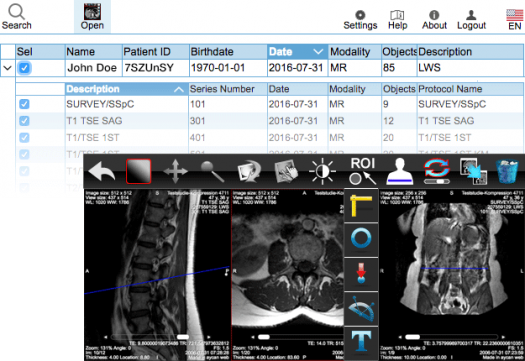Viewport: 525px width, 361px height.
Task: Click series number 301
Action: tap(198, 121)
